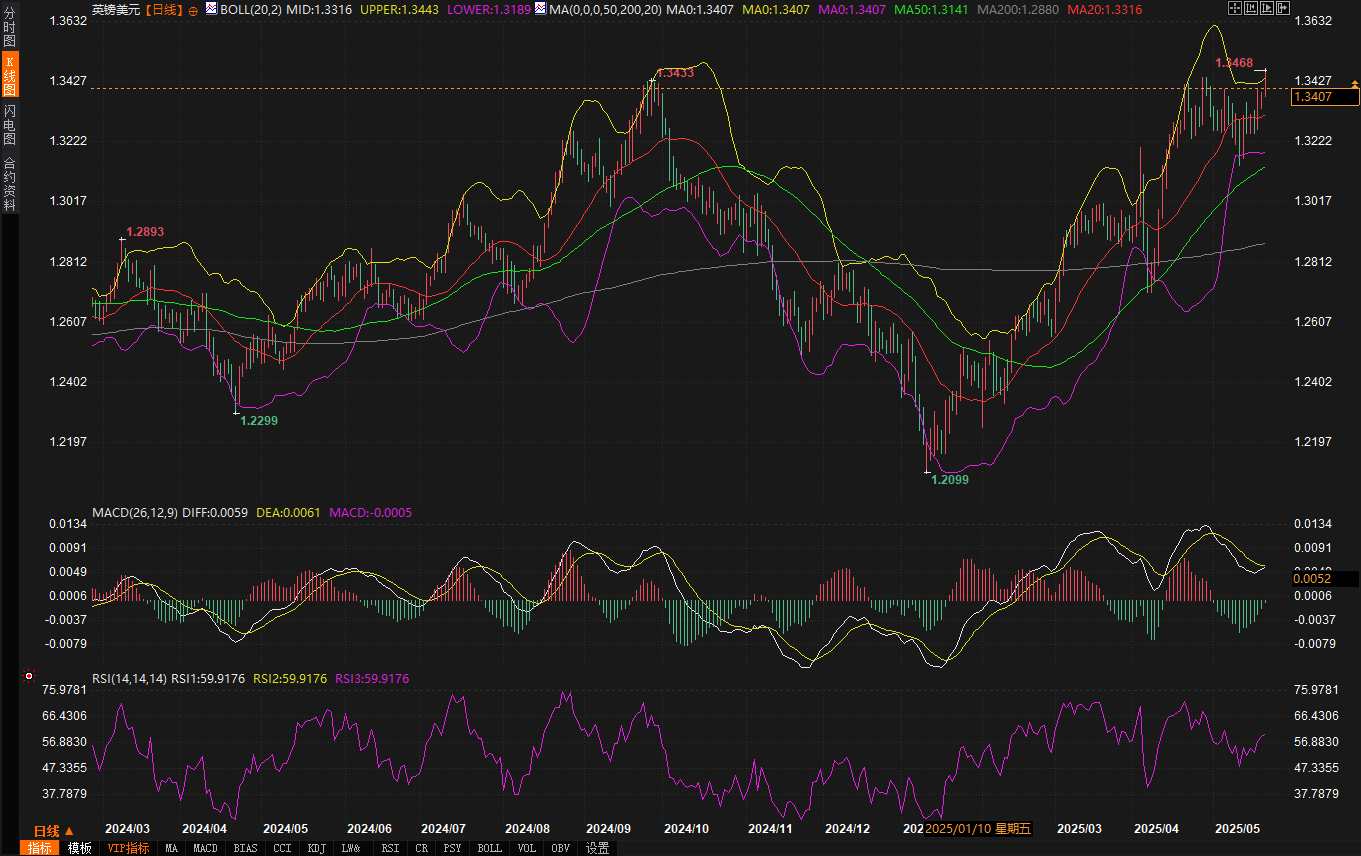Expand the 日线 period dropdown
Screen dimensions: 1361x856
[x=54, y=831]
